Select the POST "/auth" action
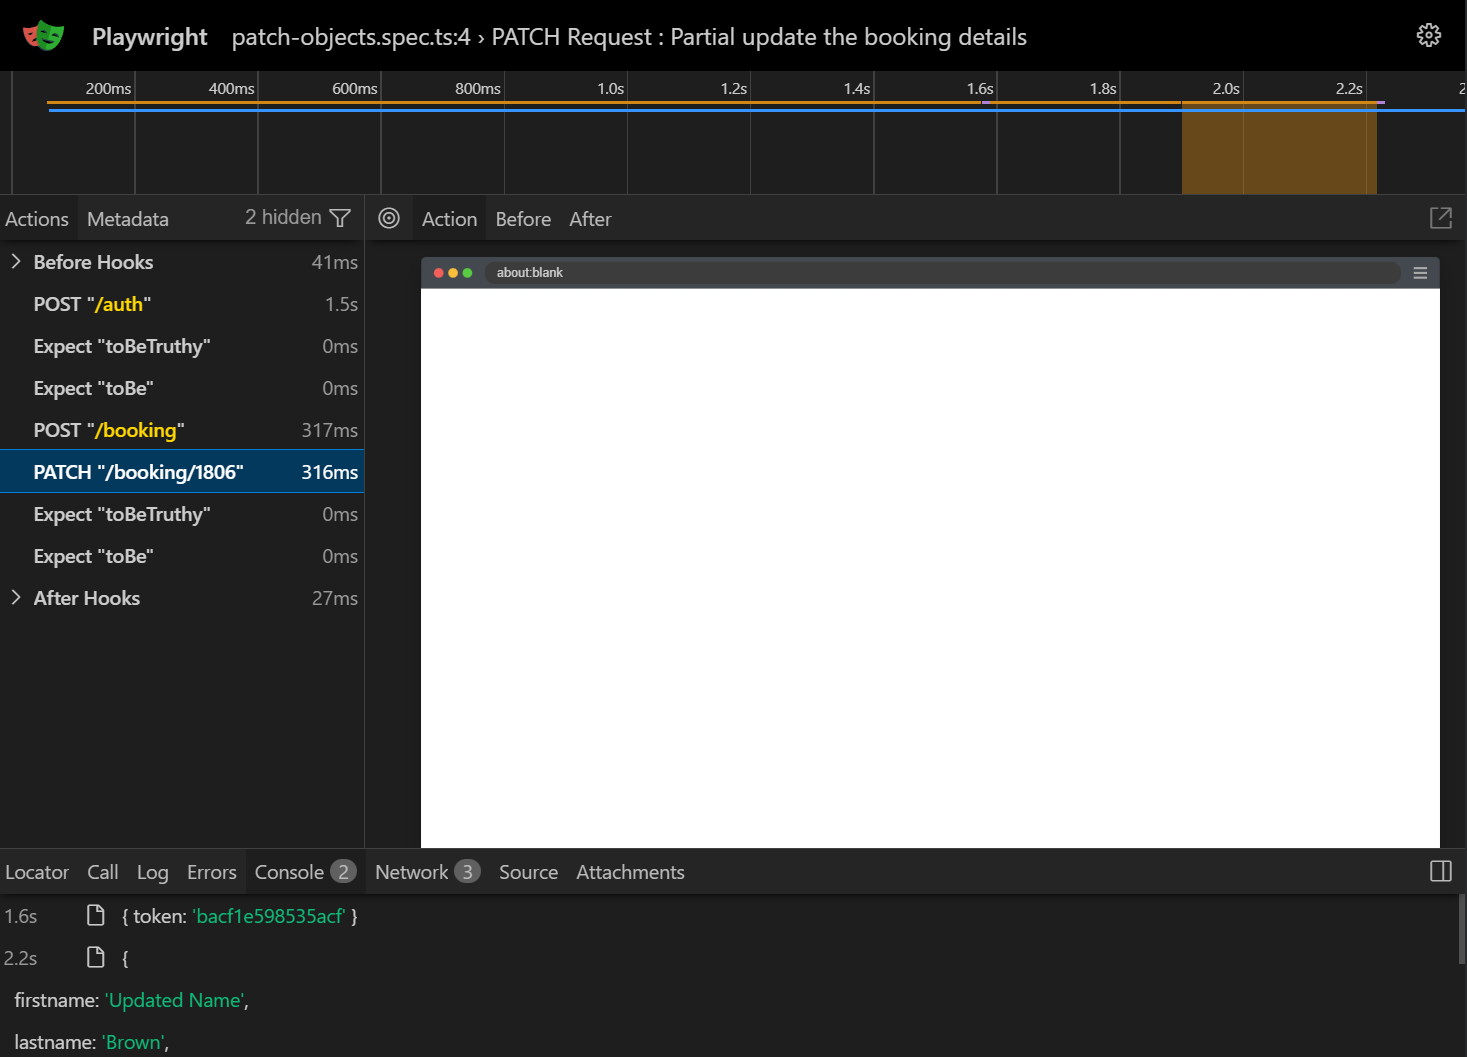This screenshot has width=1467, height=1057. pyautogui.click(x=92, y=304)
